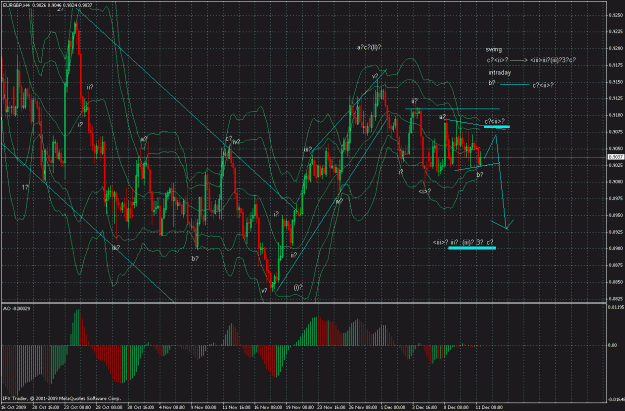Click the 0.9100 price axis label

(x=615, y=115)
